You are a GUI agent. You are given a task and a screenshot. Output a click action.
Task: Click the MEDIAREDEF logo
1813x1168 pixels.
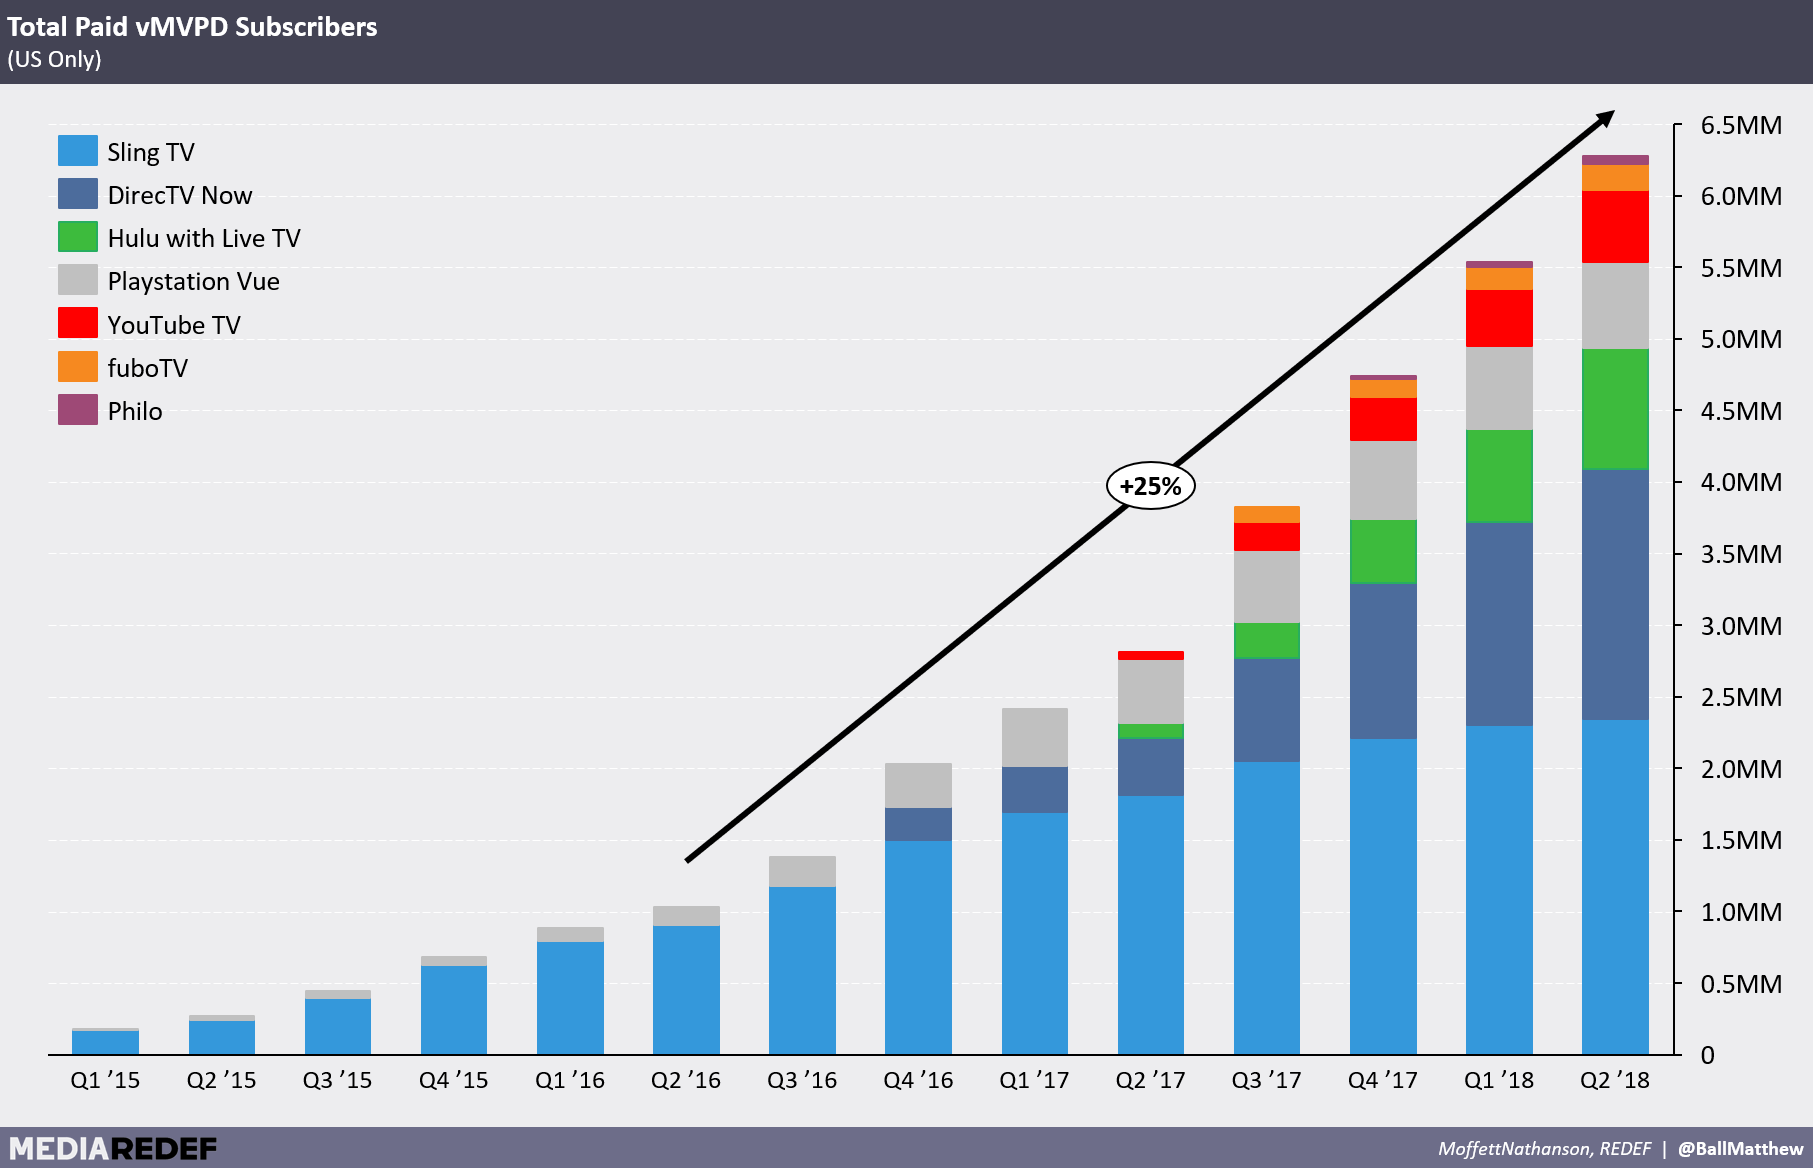coord(113,1148)
